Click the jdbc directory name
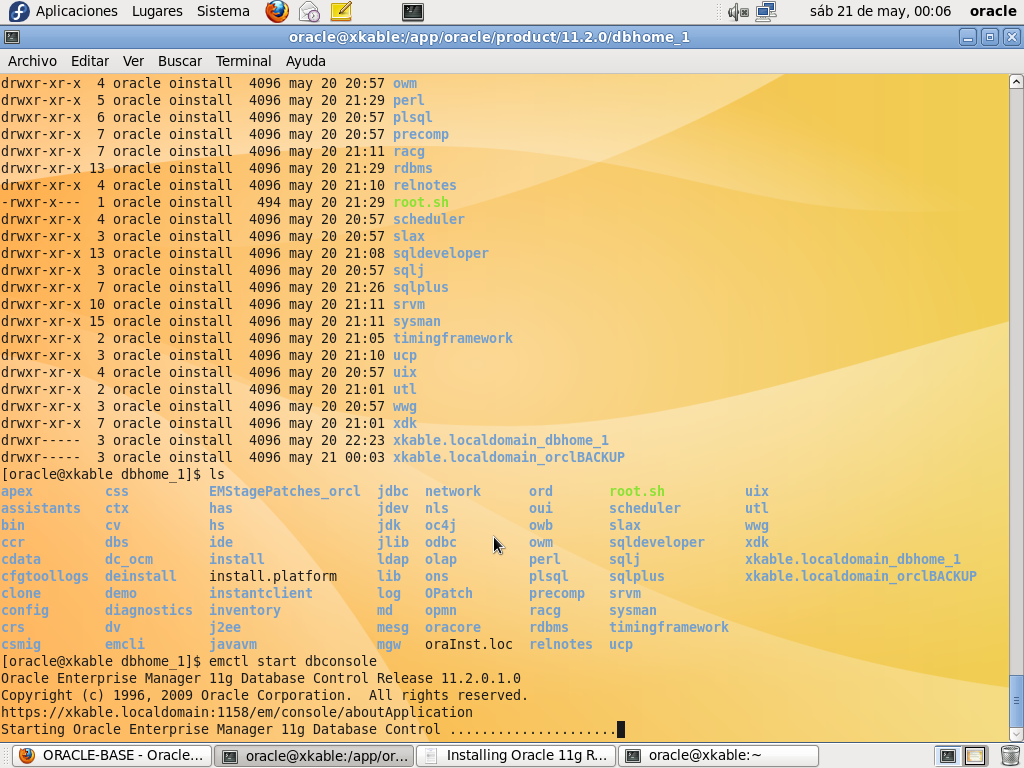Screen dimensions: 1024x768 pyautogui.click(x=392, y=491)
